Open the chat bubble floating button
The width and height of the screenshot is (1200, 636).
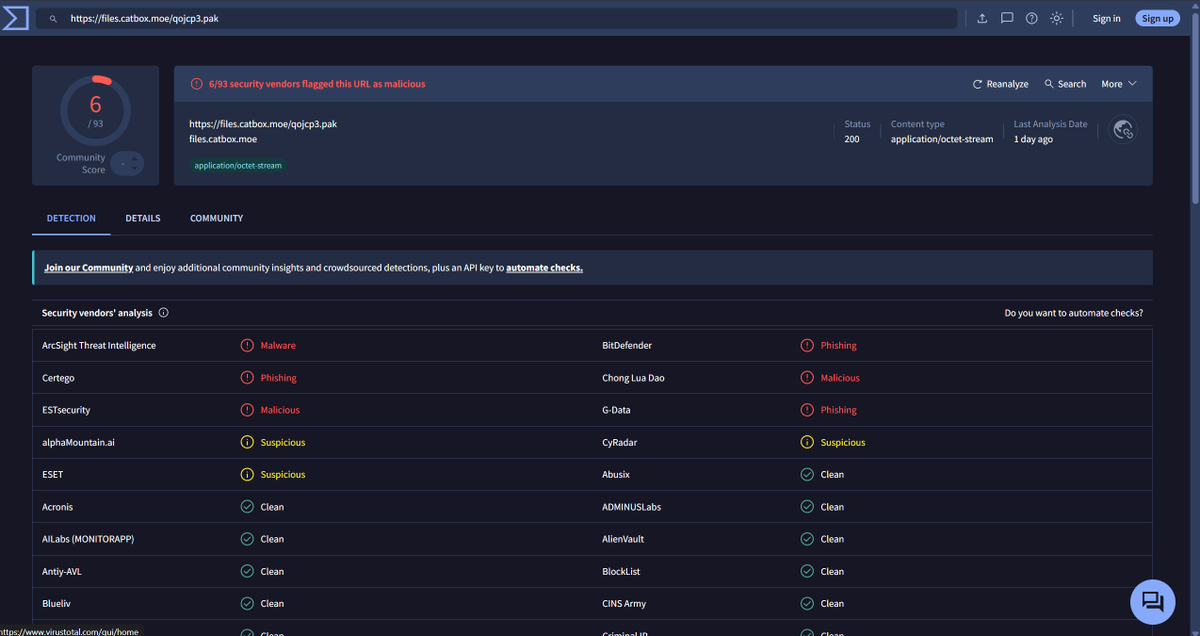(1152, 602)
